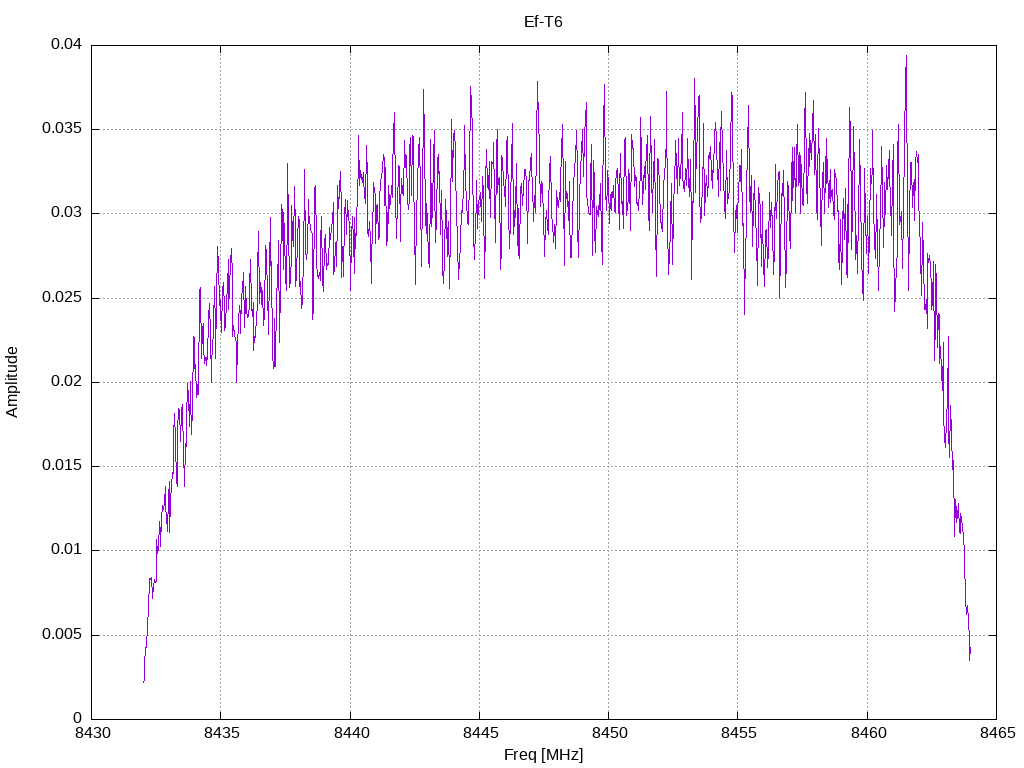Image resolution: width=1024 pixels, height=768 pixels.
Task: Click the tallest spectrum peak near 8461.5 MHz
Action: tap(906, 57)
